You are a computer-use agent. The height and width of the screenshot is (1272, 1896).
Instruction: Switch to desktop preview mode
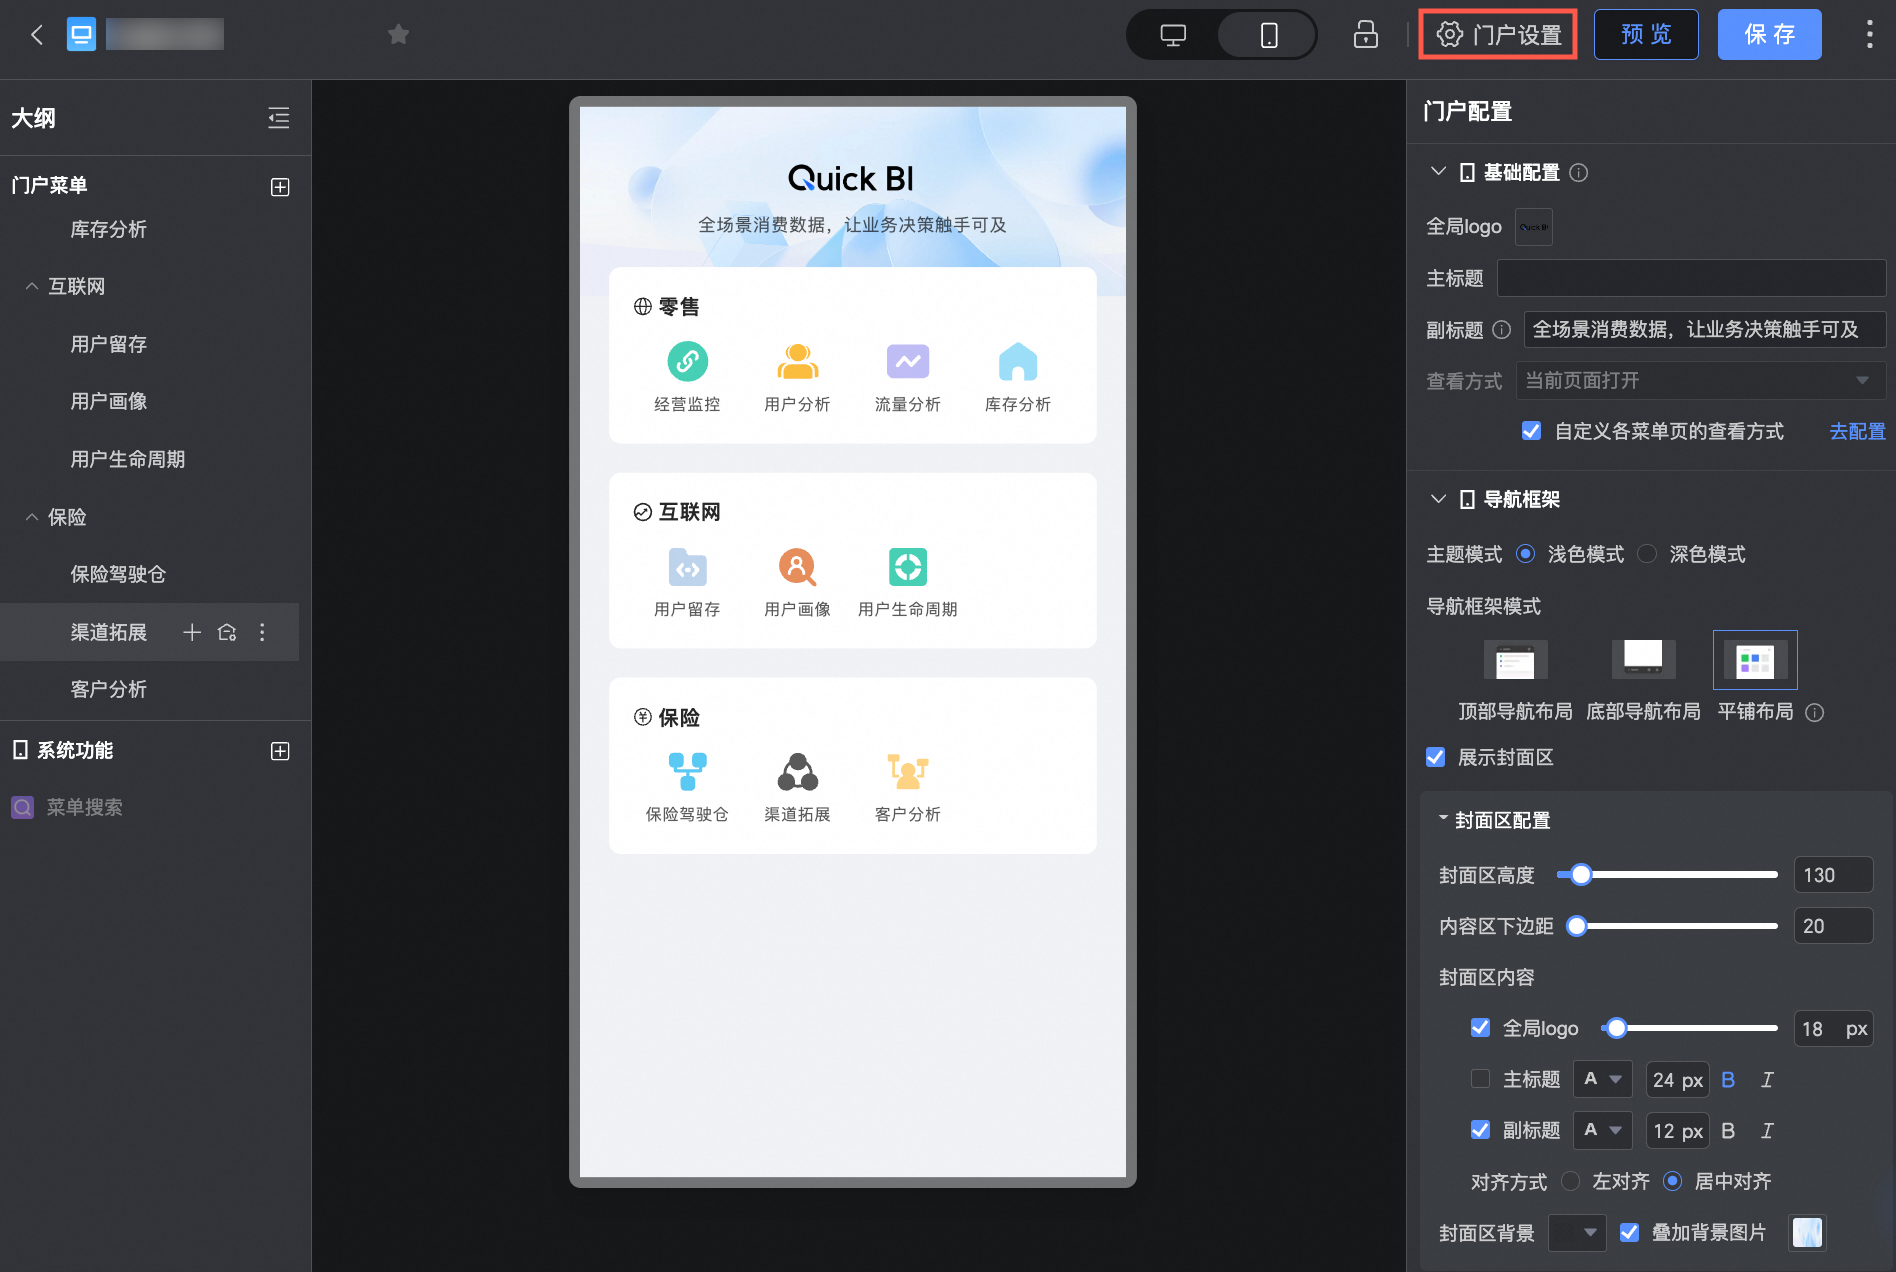coord(1173,35)
